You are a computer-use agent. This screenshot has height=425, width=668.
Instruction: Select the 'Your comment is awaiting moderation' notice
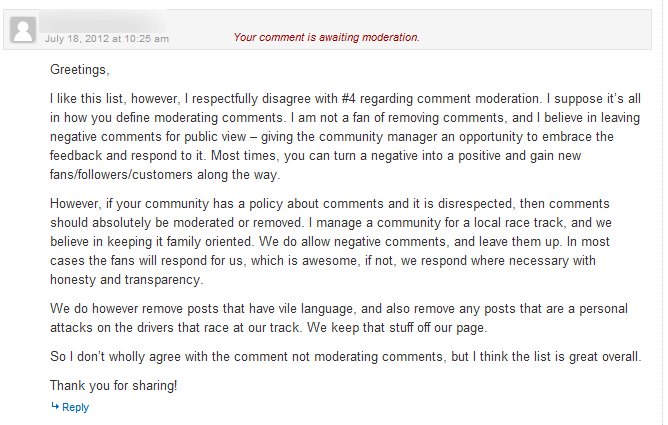coord(326,37)
